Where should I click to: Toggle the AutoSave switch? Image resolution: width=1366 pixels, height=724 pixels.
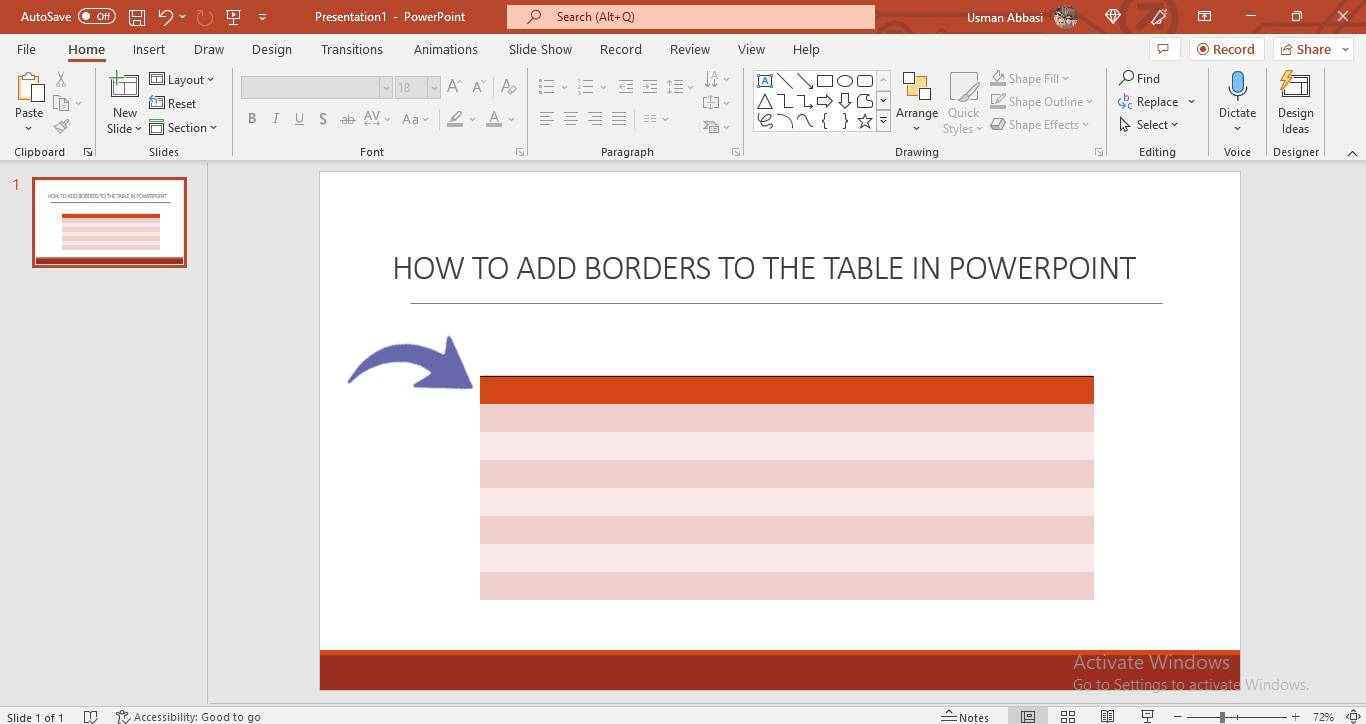(x=97, y=17)
